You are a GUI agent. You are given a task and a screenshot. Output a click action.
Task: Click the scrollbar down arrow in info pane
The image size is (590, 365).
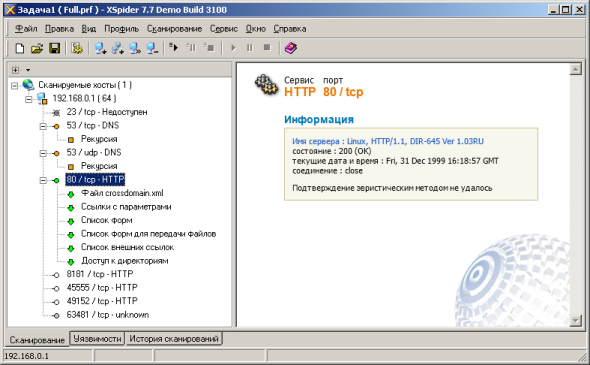575,321
